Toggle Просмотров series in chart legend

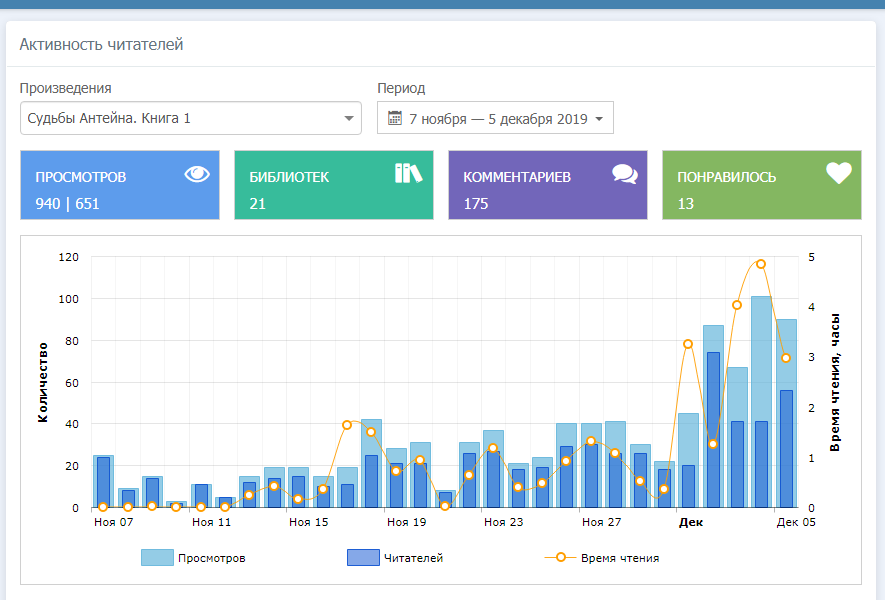coord(210,558)
